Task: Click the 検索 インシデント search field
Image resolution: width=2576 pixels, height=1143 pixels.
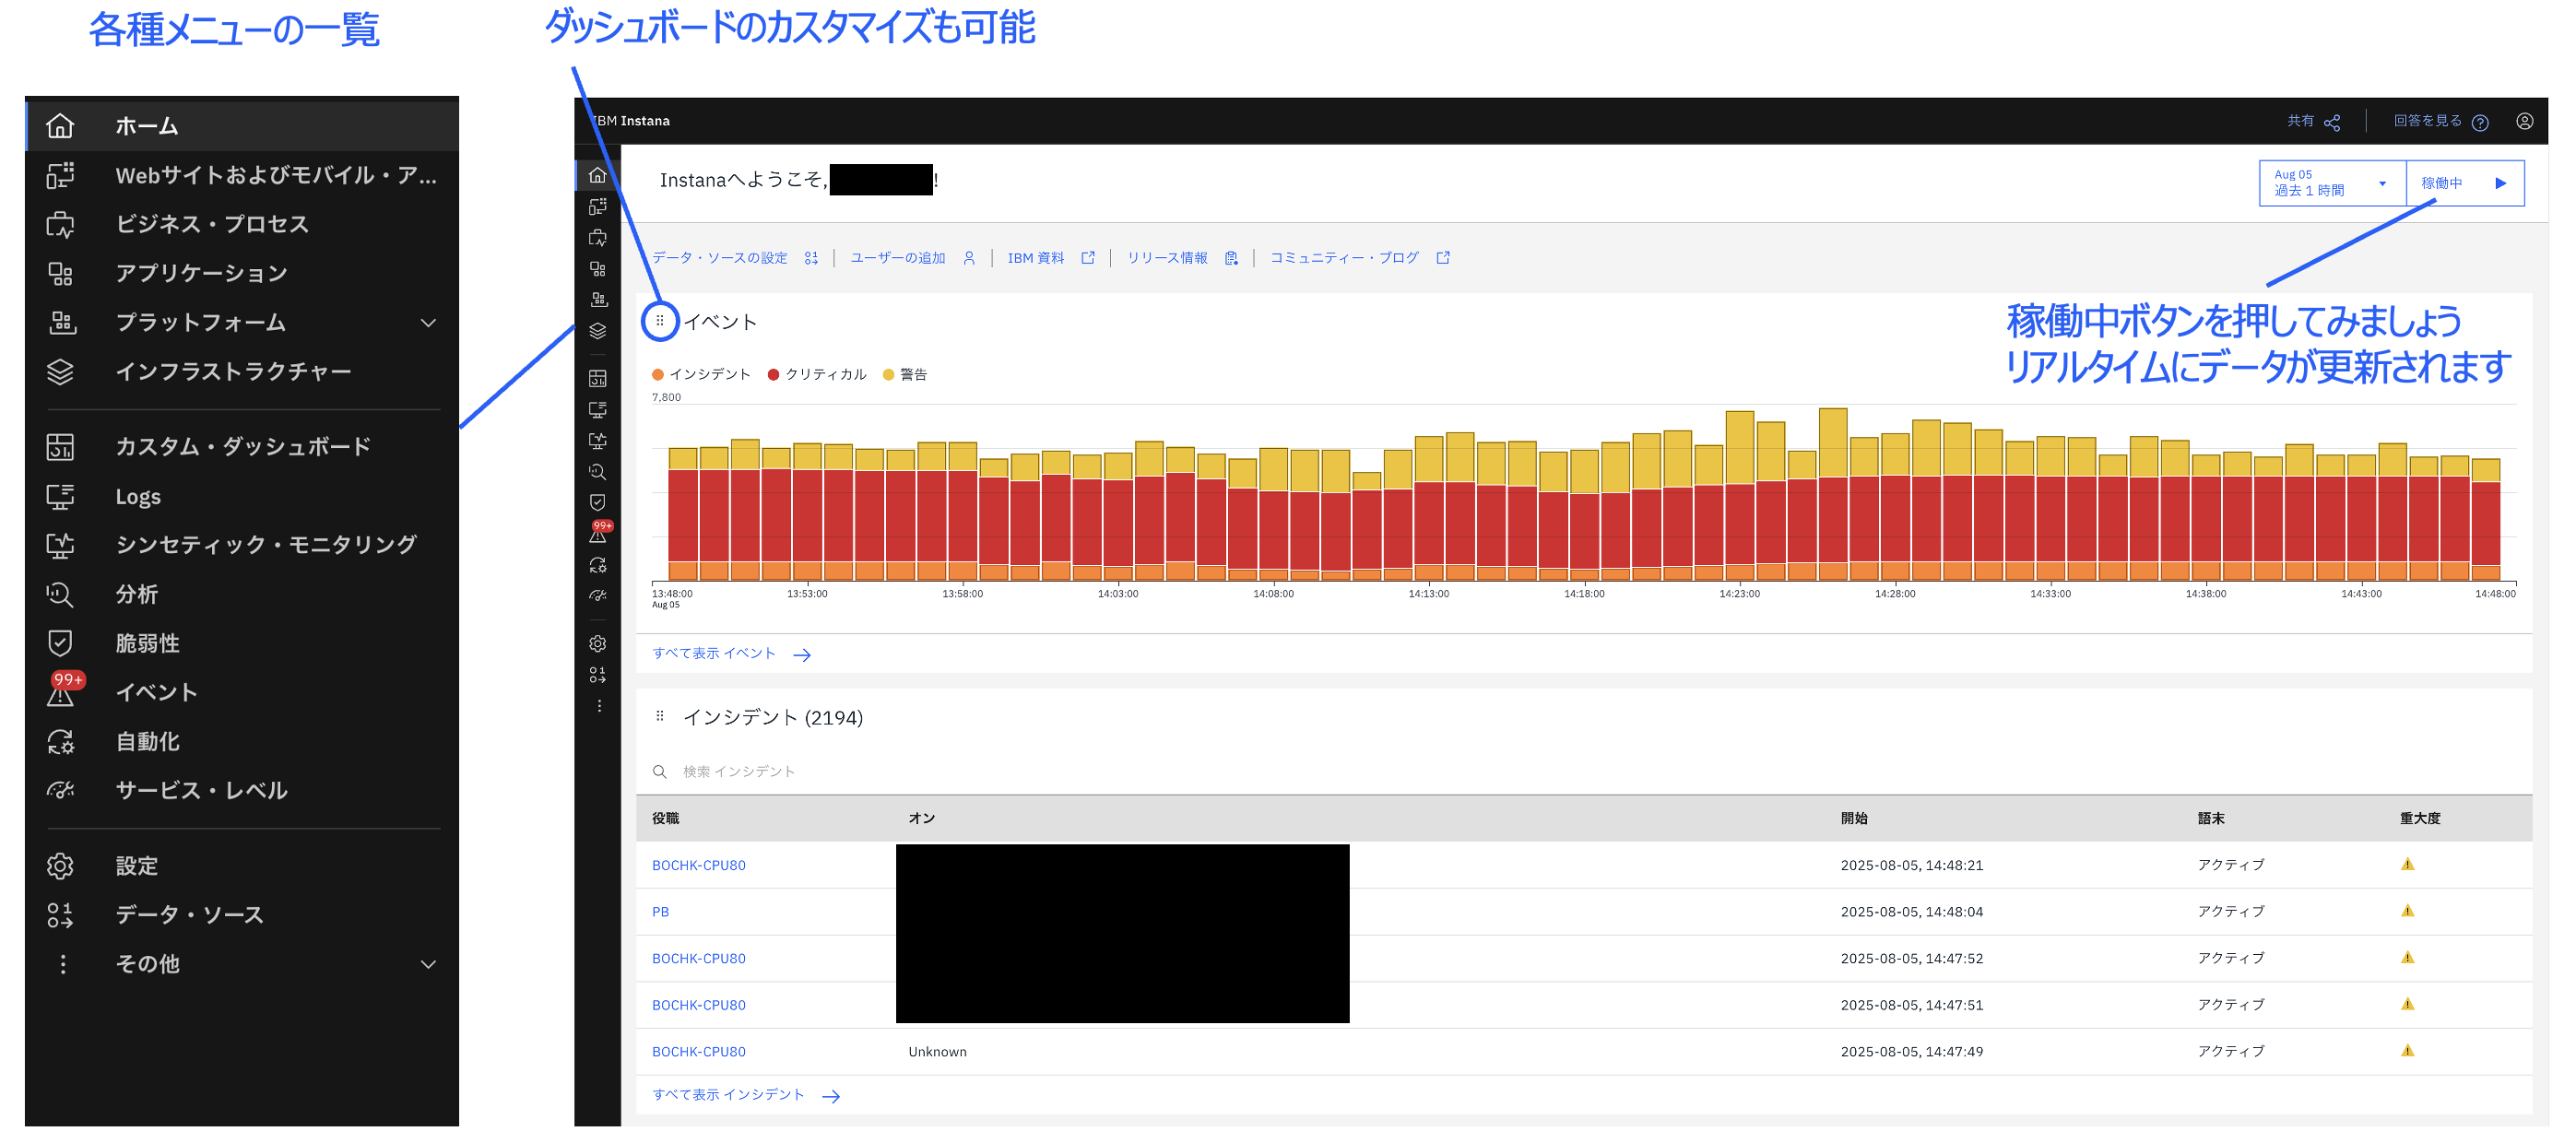Action: point(740,771)
